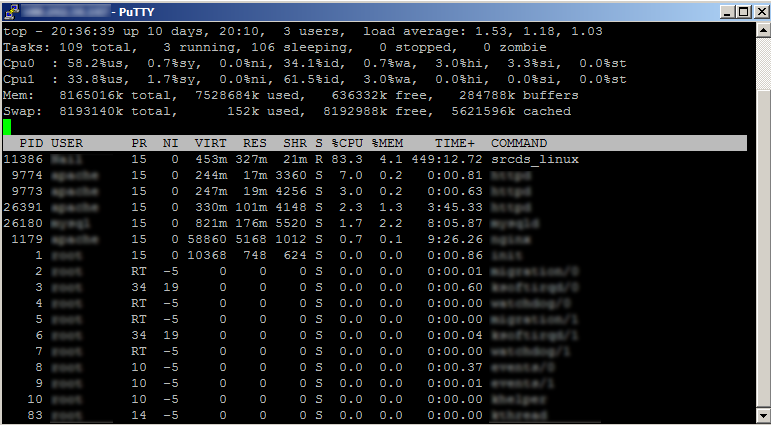Click the Cpu0 58.2%us value

[x=95, y=63]
